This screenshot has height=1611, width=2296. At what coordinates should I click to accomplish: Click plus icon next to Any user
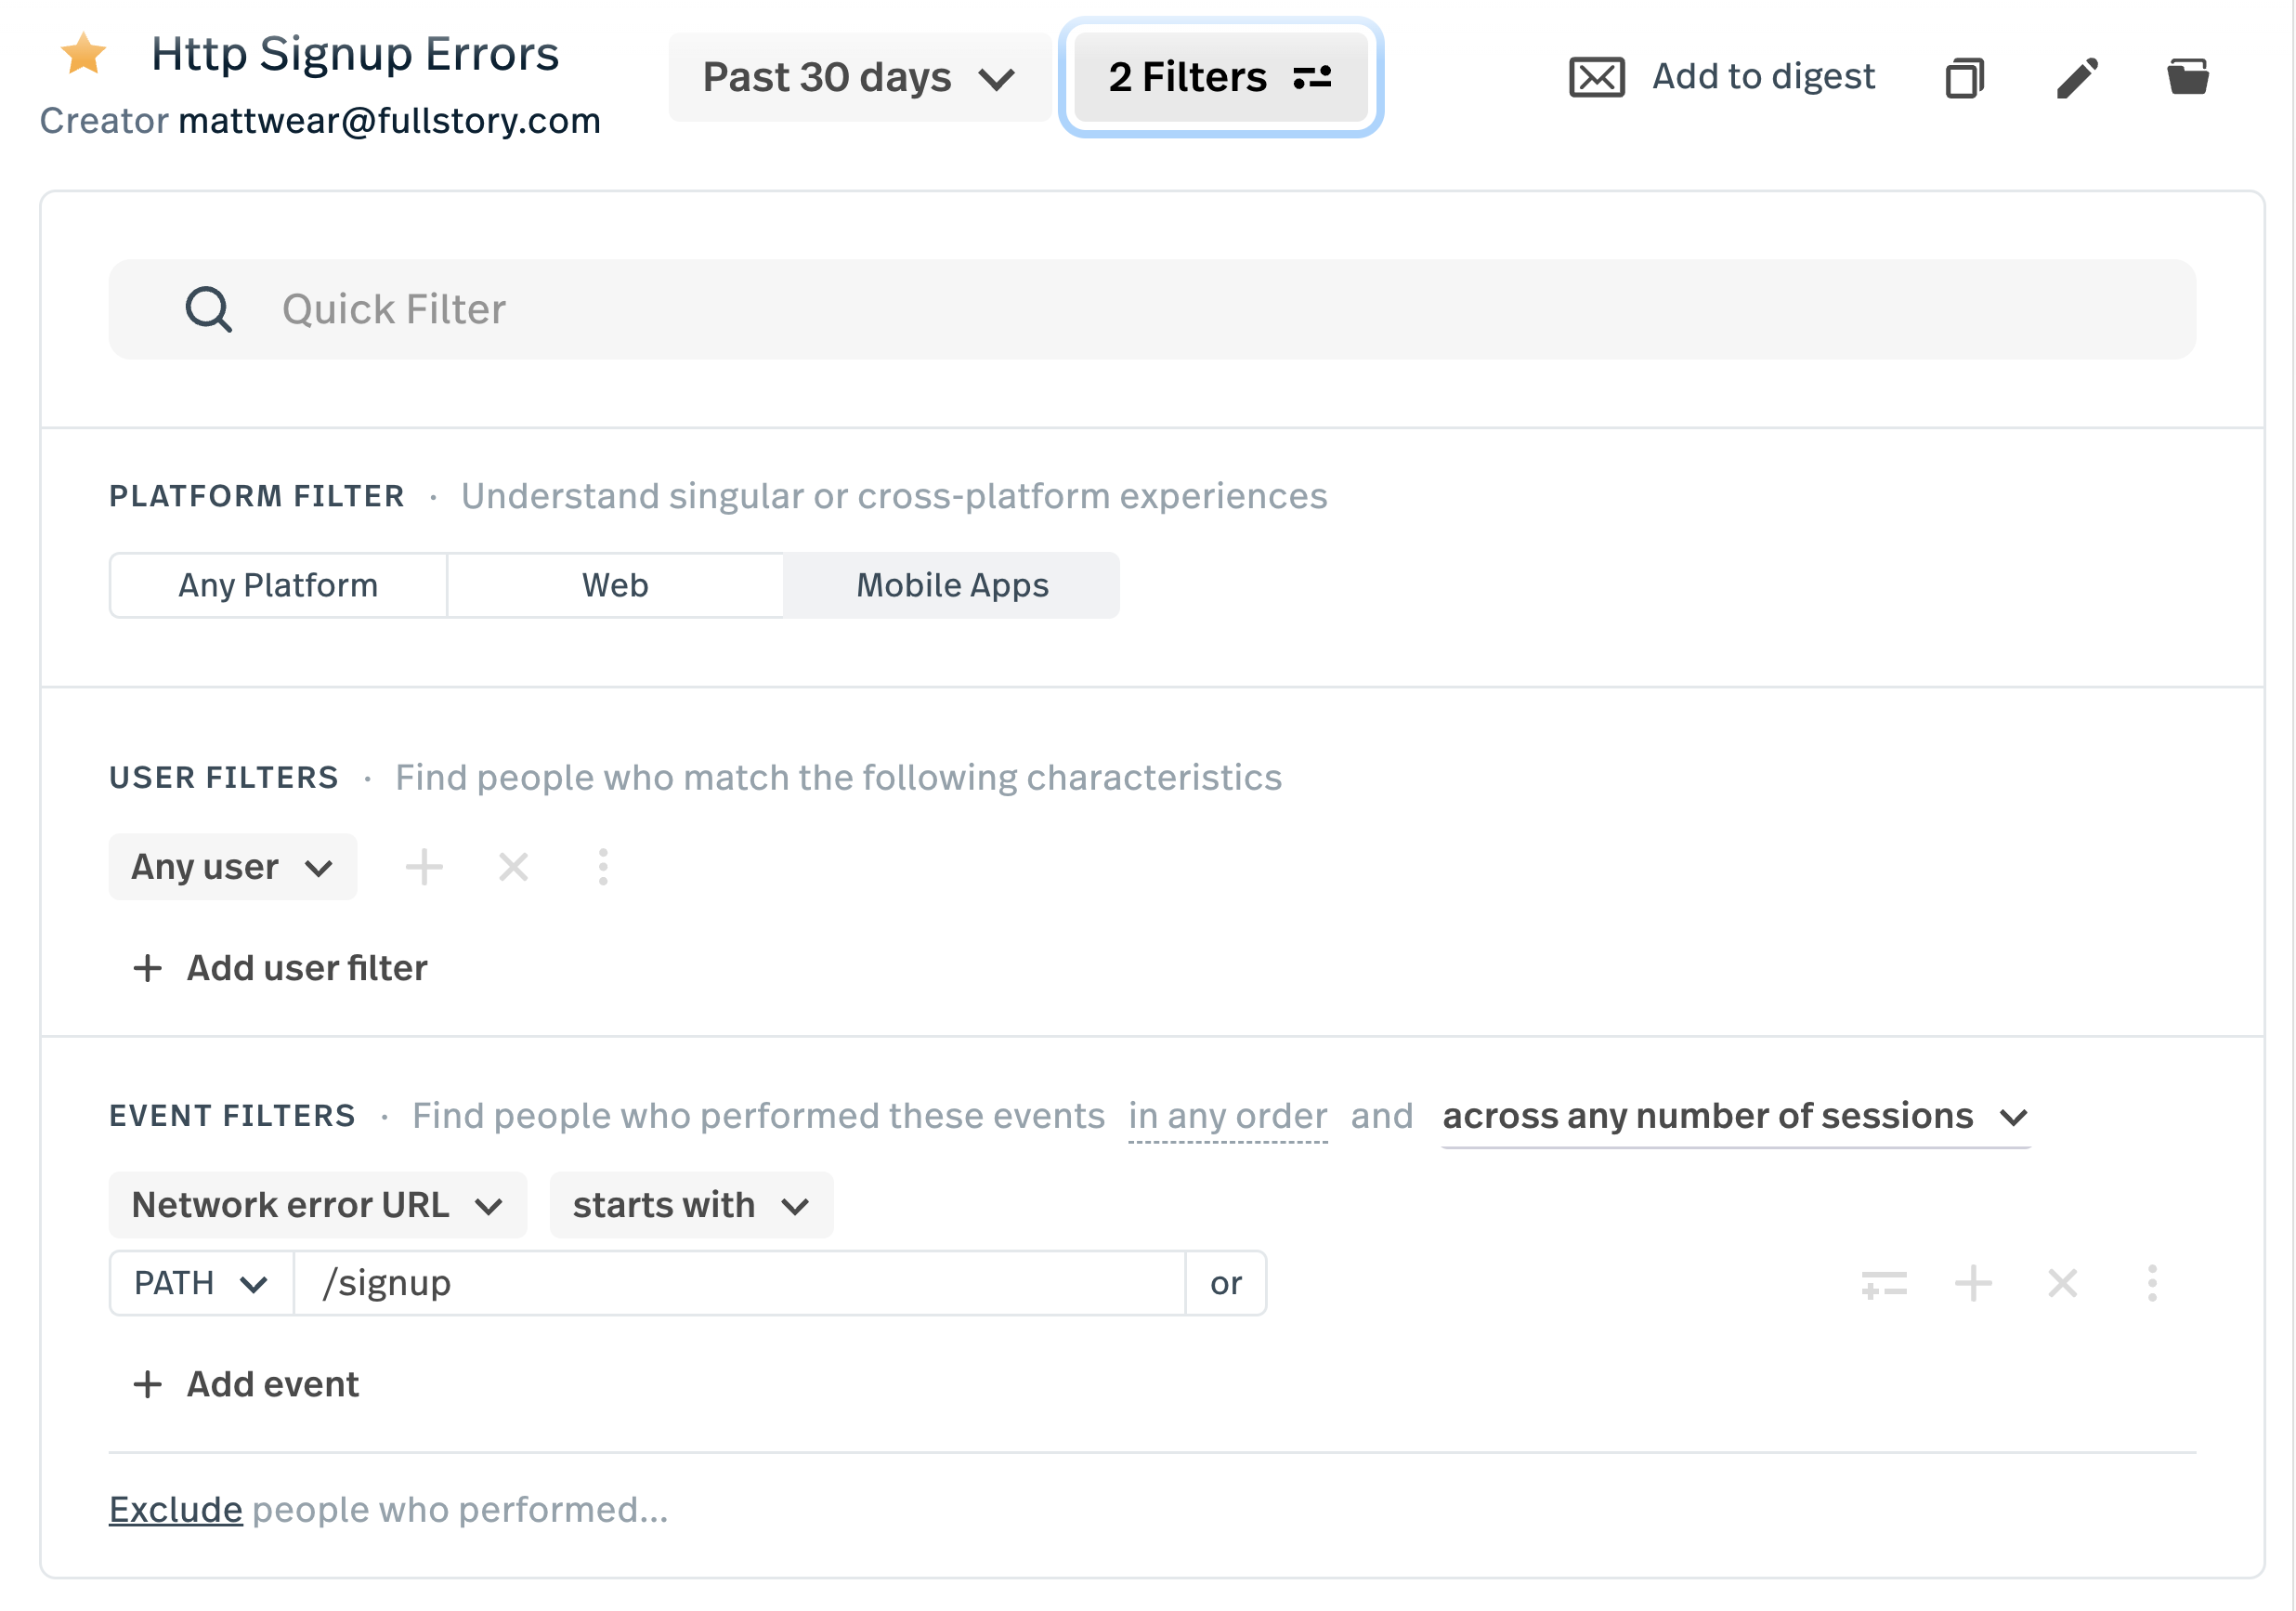pyautogui.click(x=424, y=867)
